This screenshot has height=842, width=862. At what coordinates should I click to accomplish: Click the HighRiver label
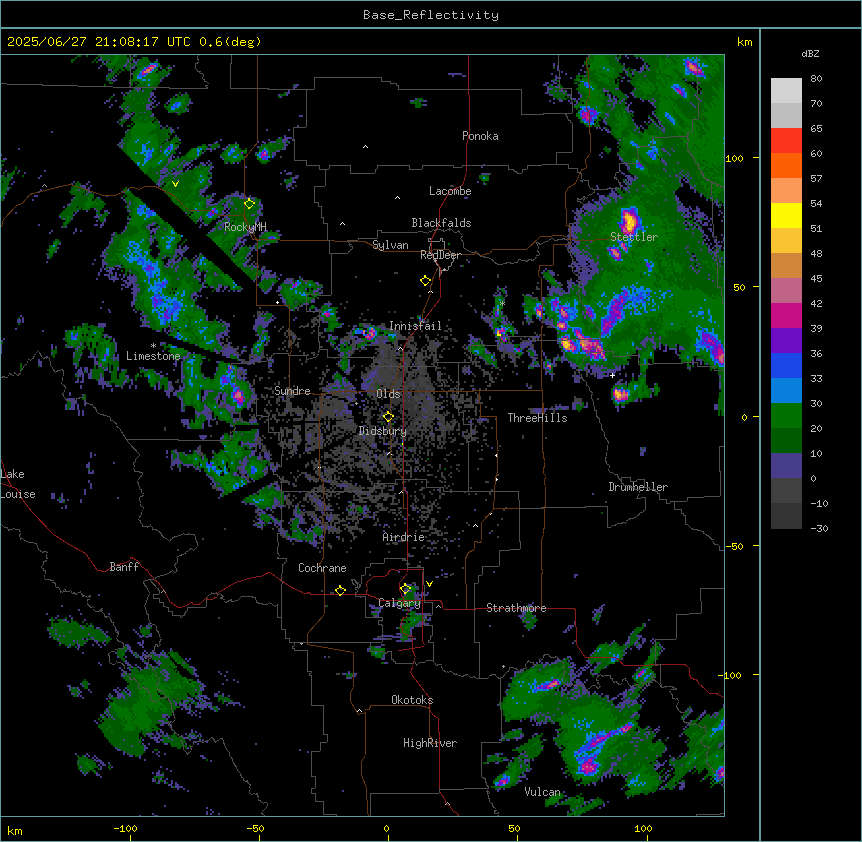pos(430,743)
